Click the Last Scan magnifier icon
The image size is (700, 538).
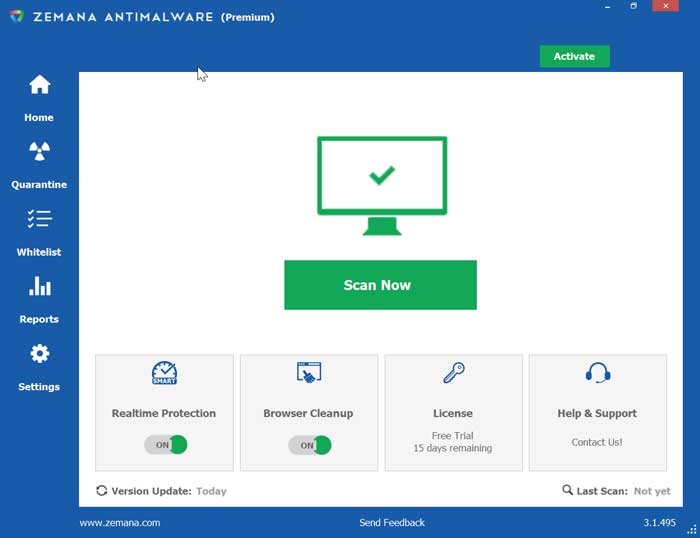567,490
